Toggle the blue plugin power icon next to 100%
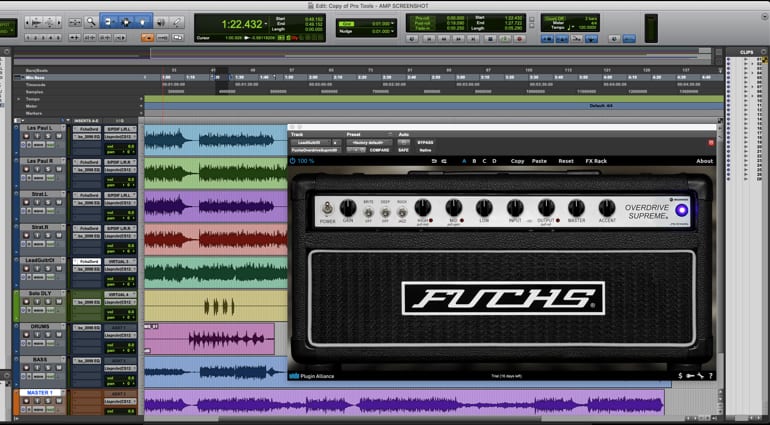Viewport: 770px width, 425px height. pos(293,161)
